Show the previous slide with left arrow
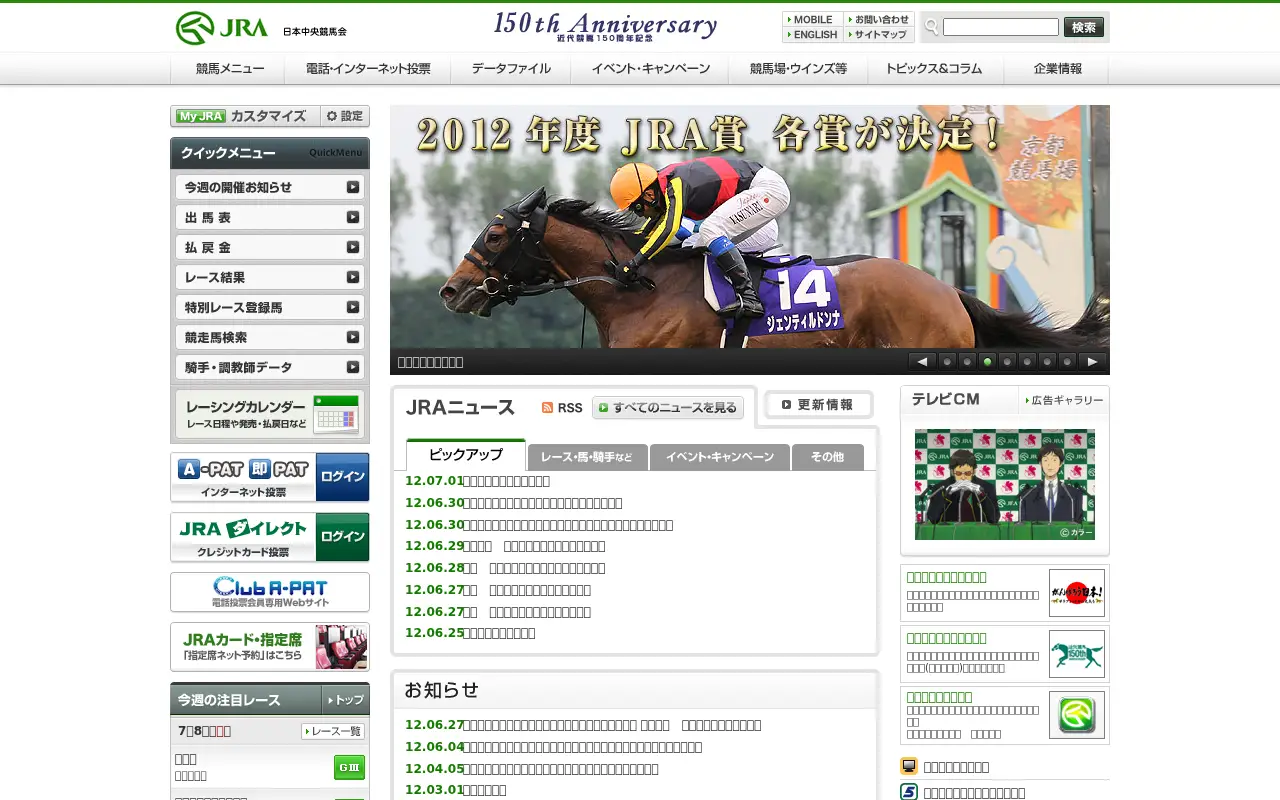The width and height of the screenshot is (1280, 800). [x=922, y=361]
